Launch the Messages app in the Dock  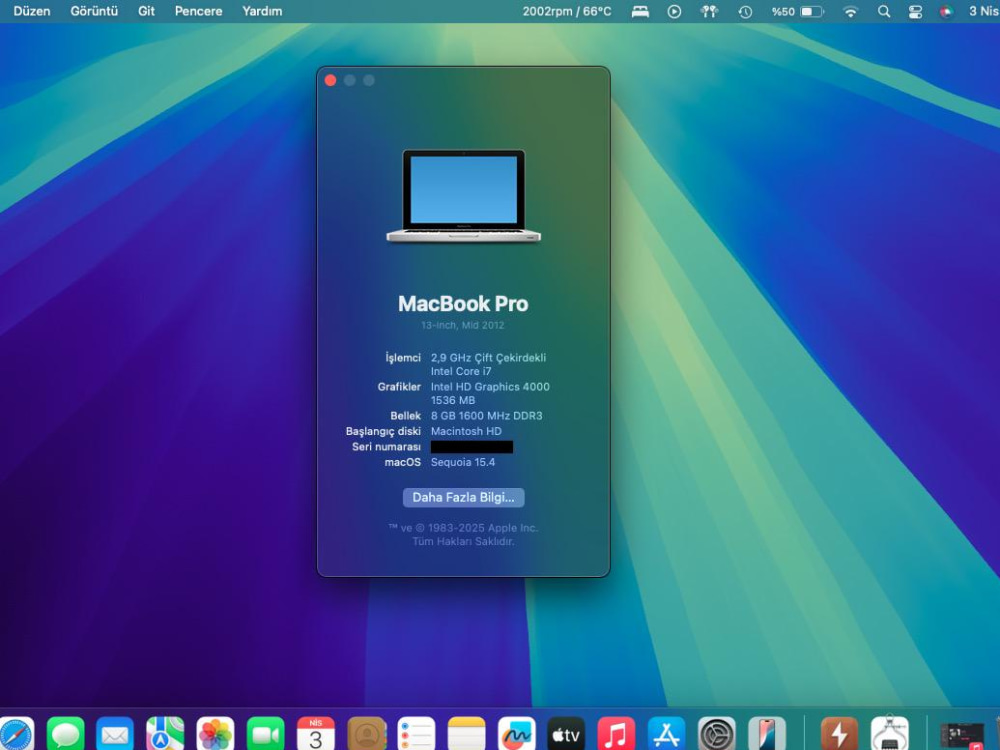(x=65, y=734)
